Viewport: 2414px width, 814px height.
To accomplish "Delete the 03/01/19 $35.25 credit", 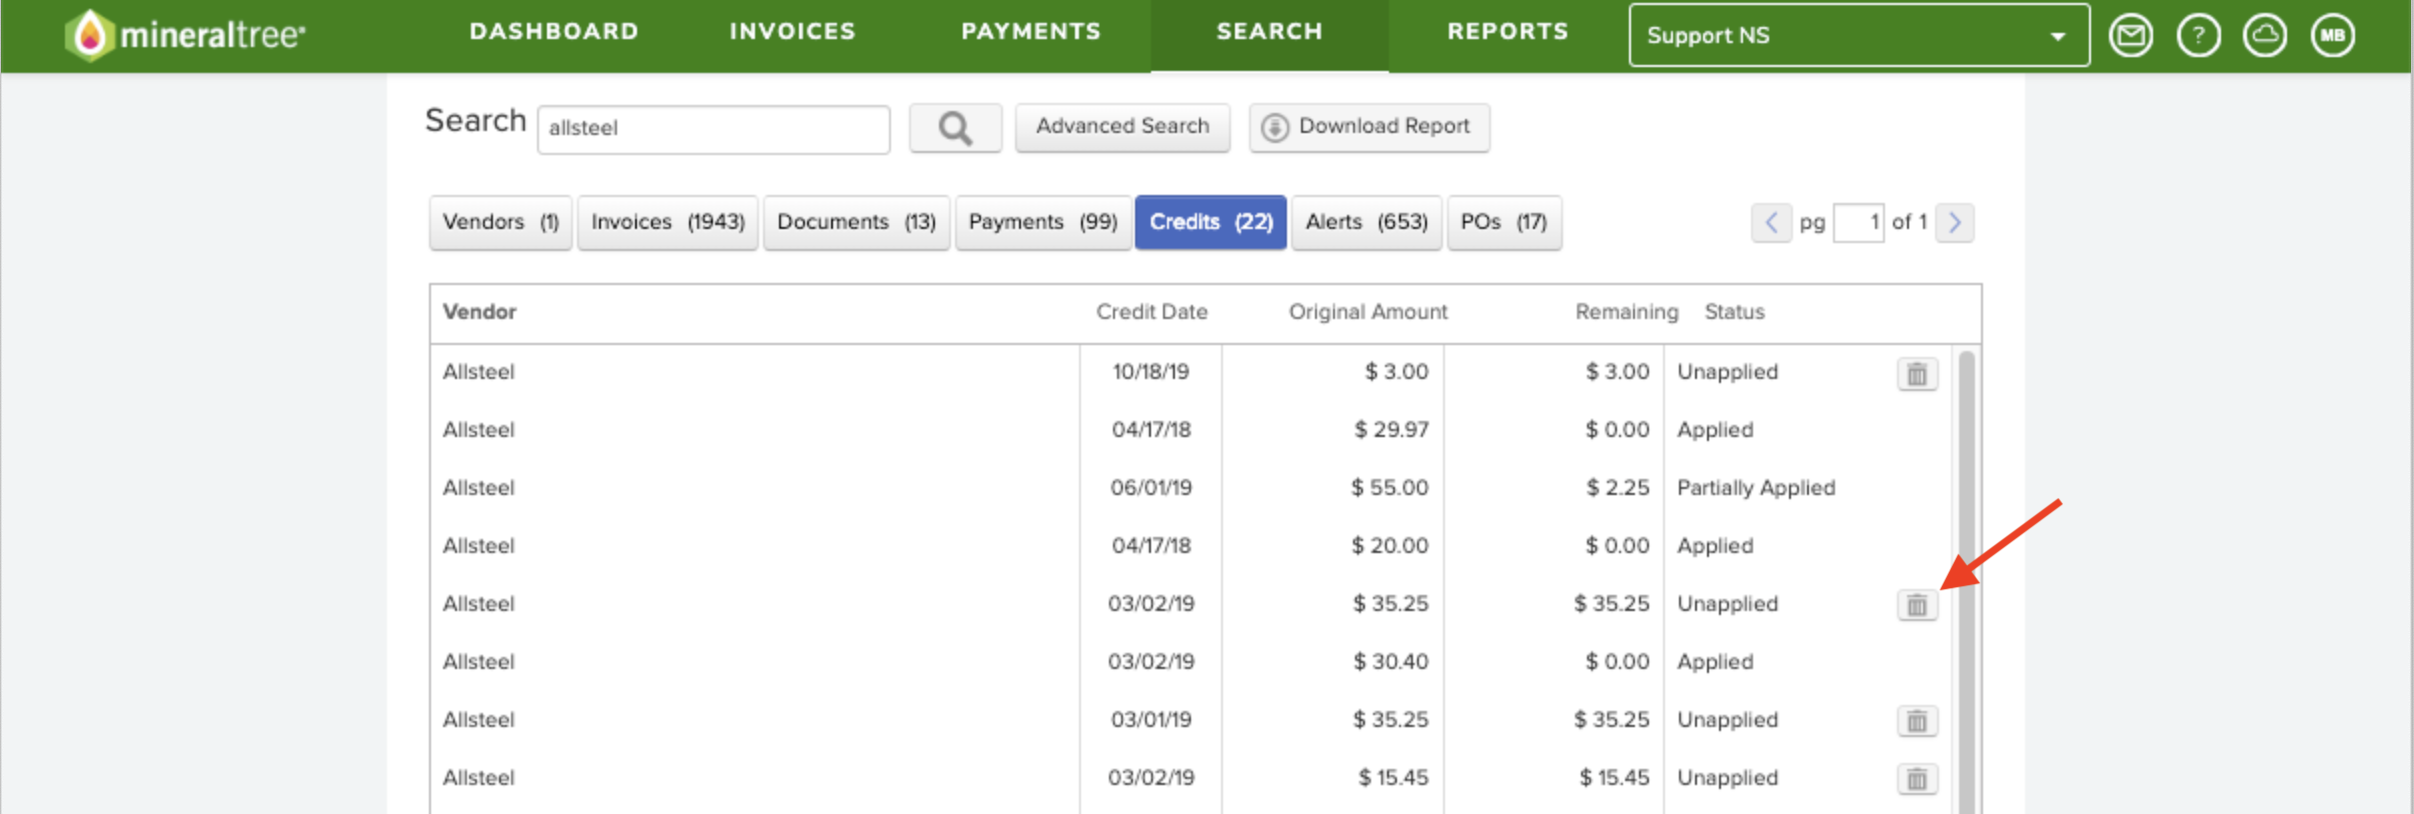I will point(1917,721).
